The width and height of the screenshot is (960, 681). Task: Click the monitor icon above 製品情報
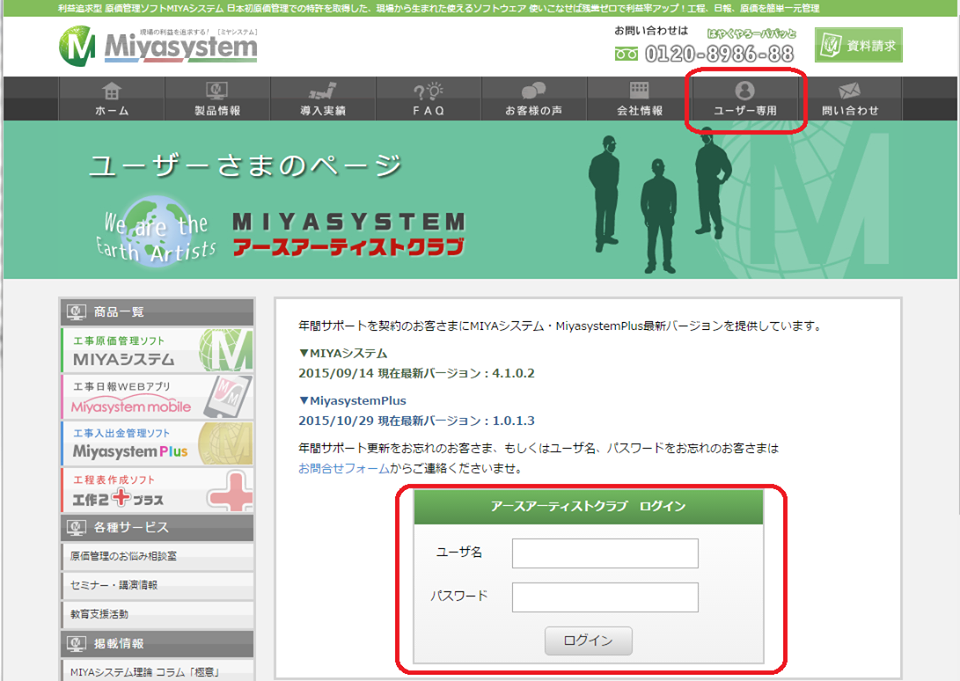(x=217, y=91)
